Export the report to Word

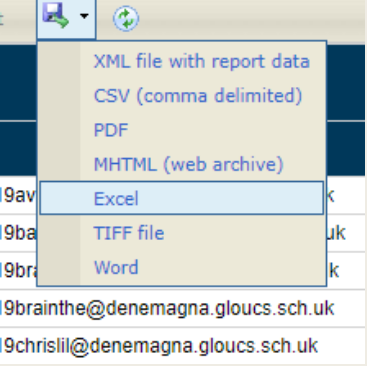pos(116,267)
